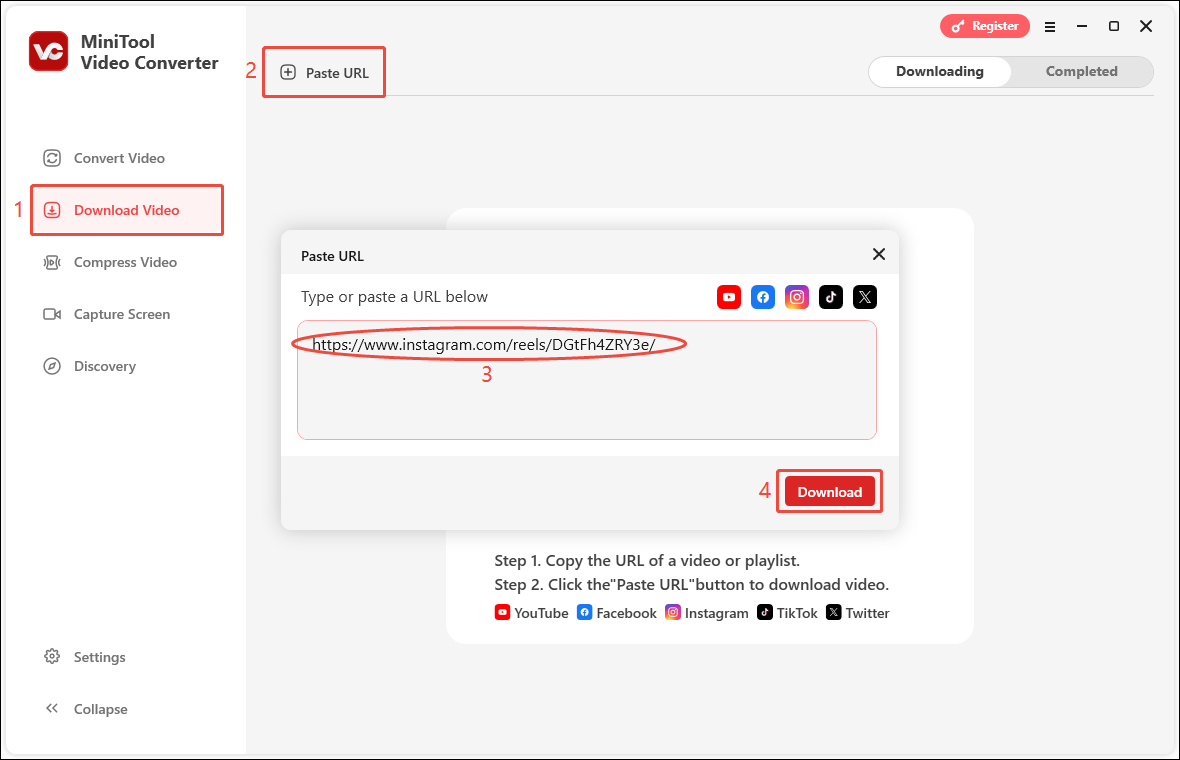1180x760 pixels.
Task: Click the 'Step 1. Copy the URL' text
Action: point(647,561)
